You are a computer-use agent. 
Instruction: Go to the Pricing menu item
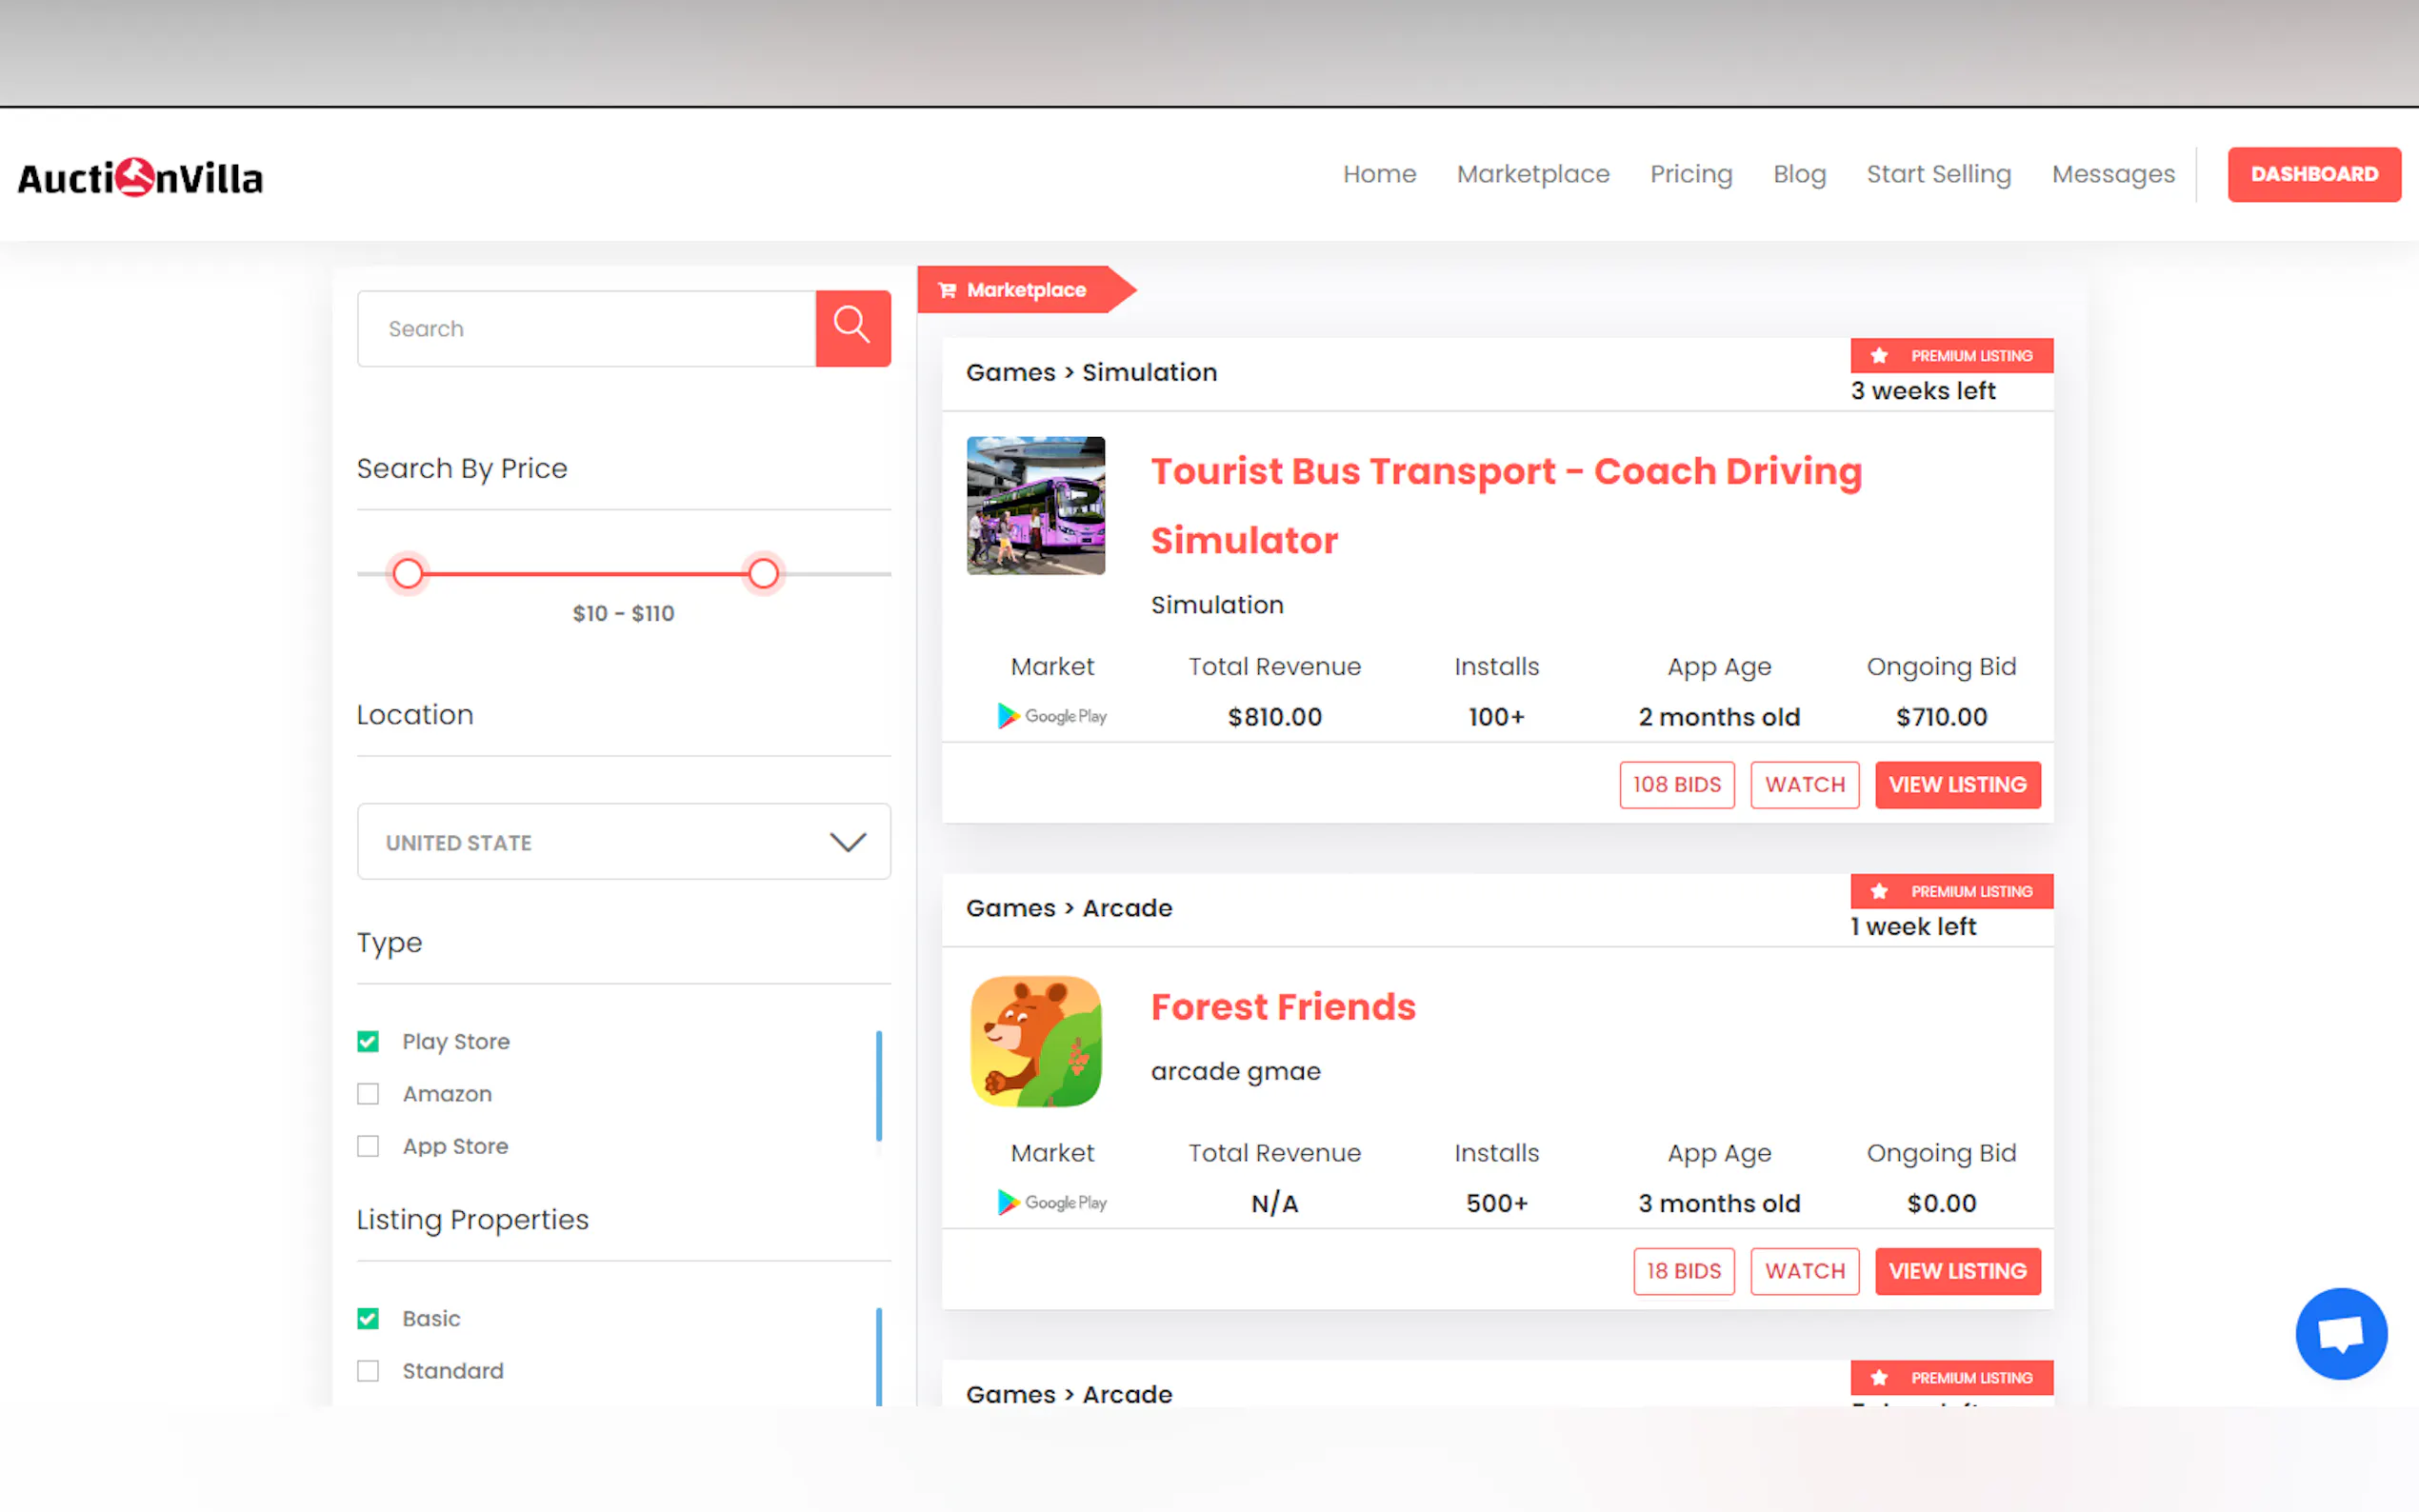(x=1690, y=174)
